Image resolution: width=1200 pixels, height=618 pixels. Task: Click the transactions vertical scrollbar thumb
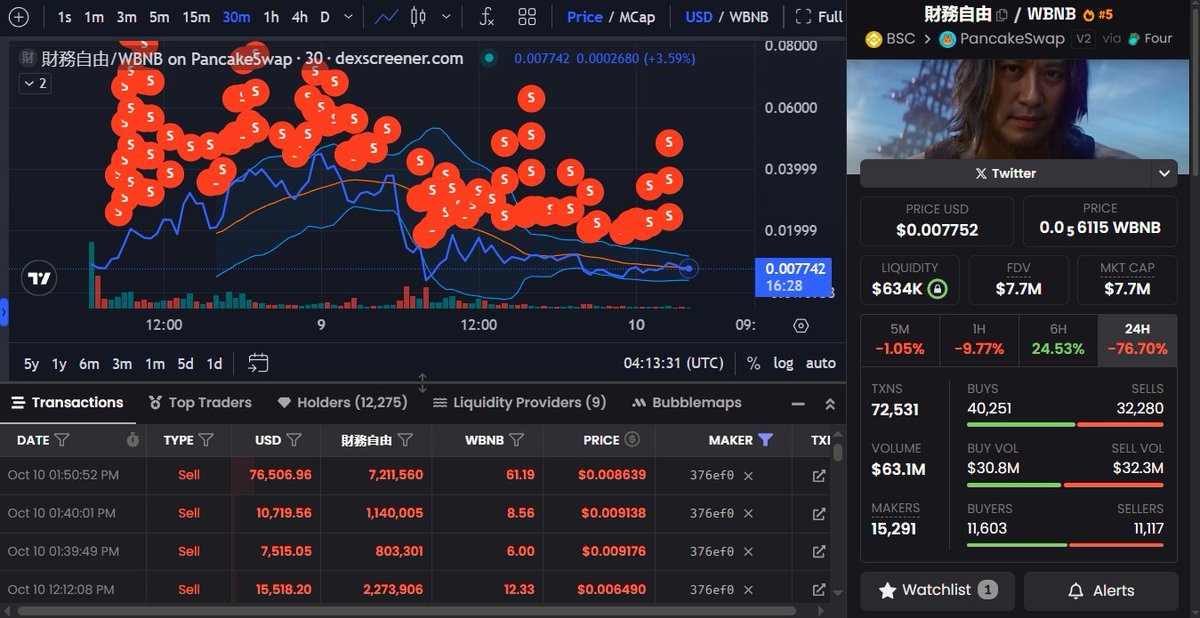tap(838, 452)
